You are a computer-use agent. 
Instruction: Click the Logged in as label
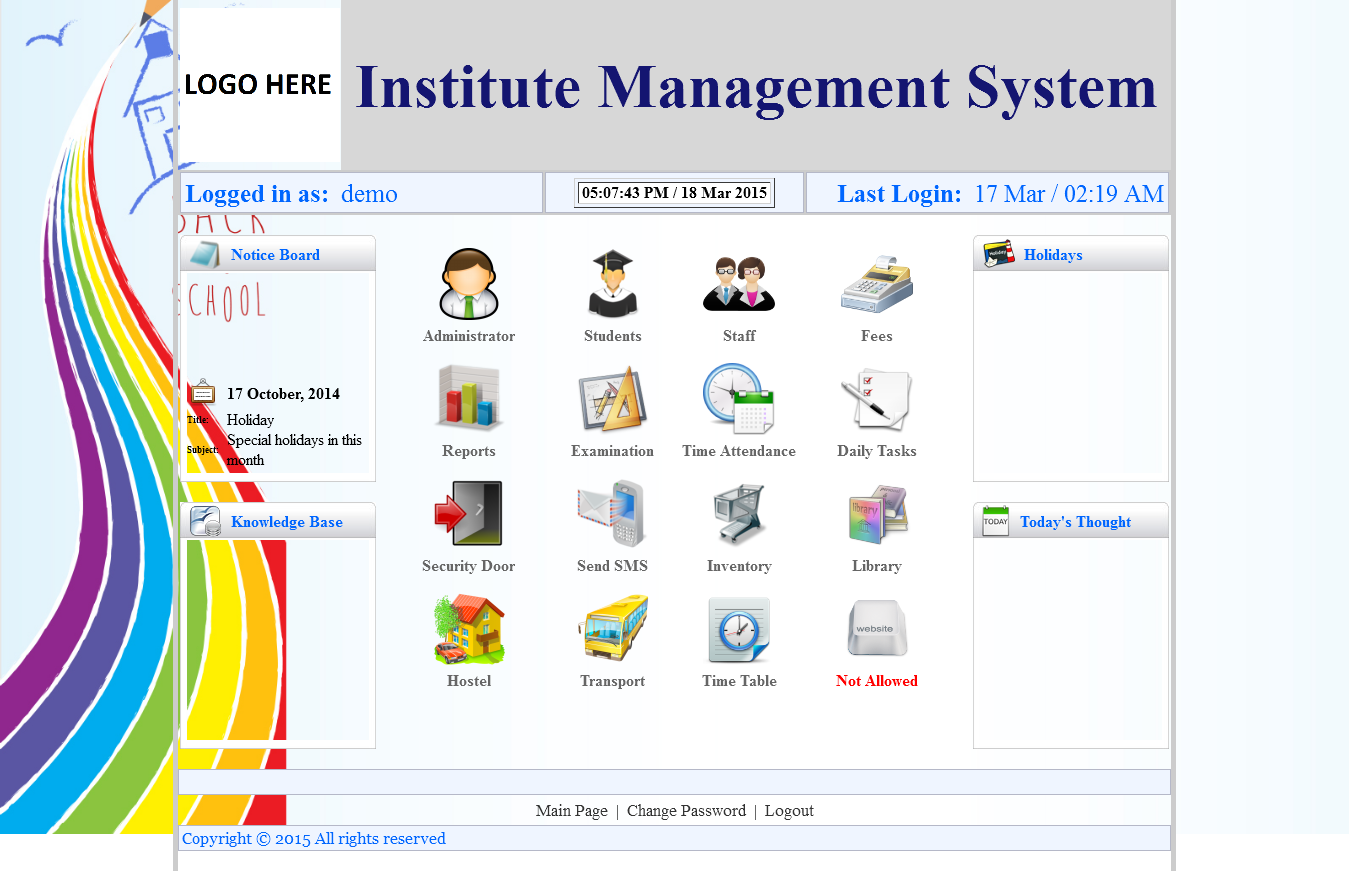pos(257,194)
